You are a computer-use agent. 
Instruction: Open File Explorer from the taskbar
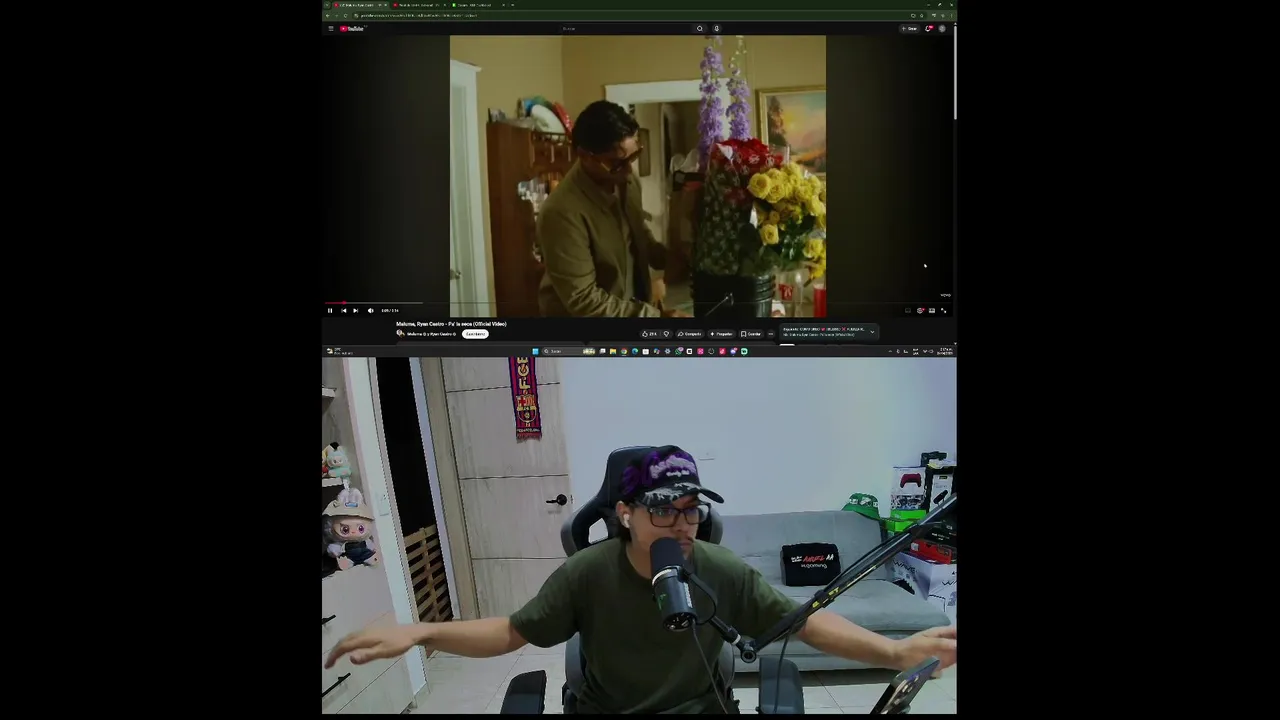click(613, 351)
